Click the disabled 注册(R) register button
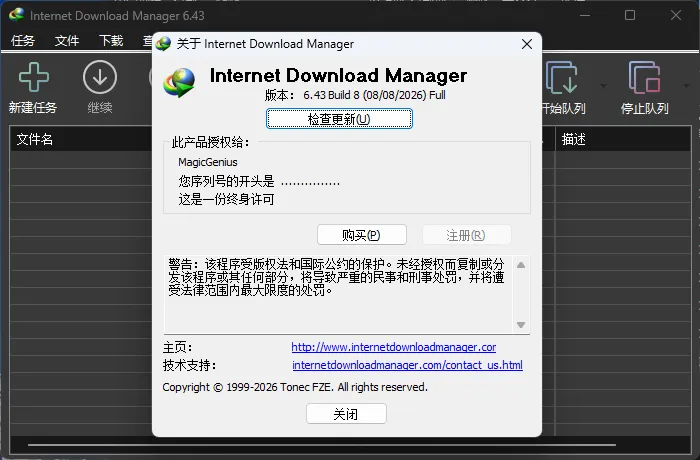Screen dimensions: 700x460 tap(467, 235)
